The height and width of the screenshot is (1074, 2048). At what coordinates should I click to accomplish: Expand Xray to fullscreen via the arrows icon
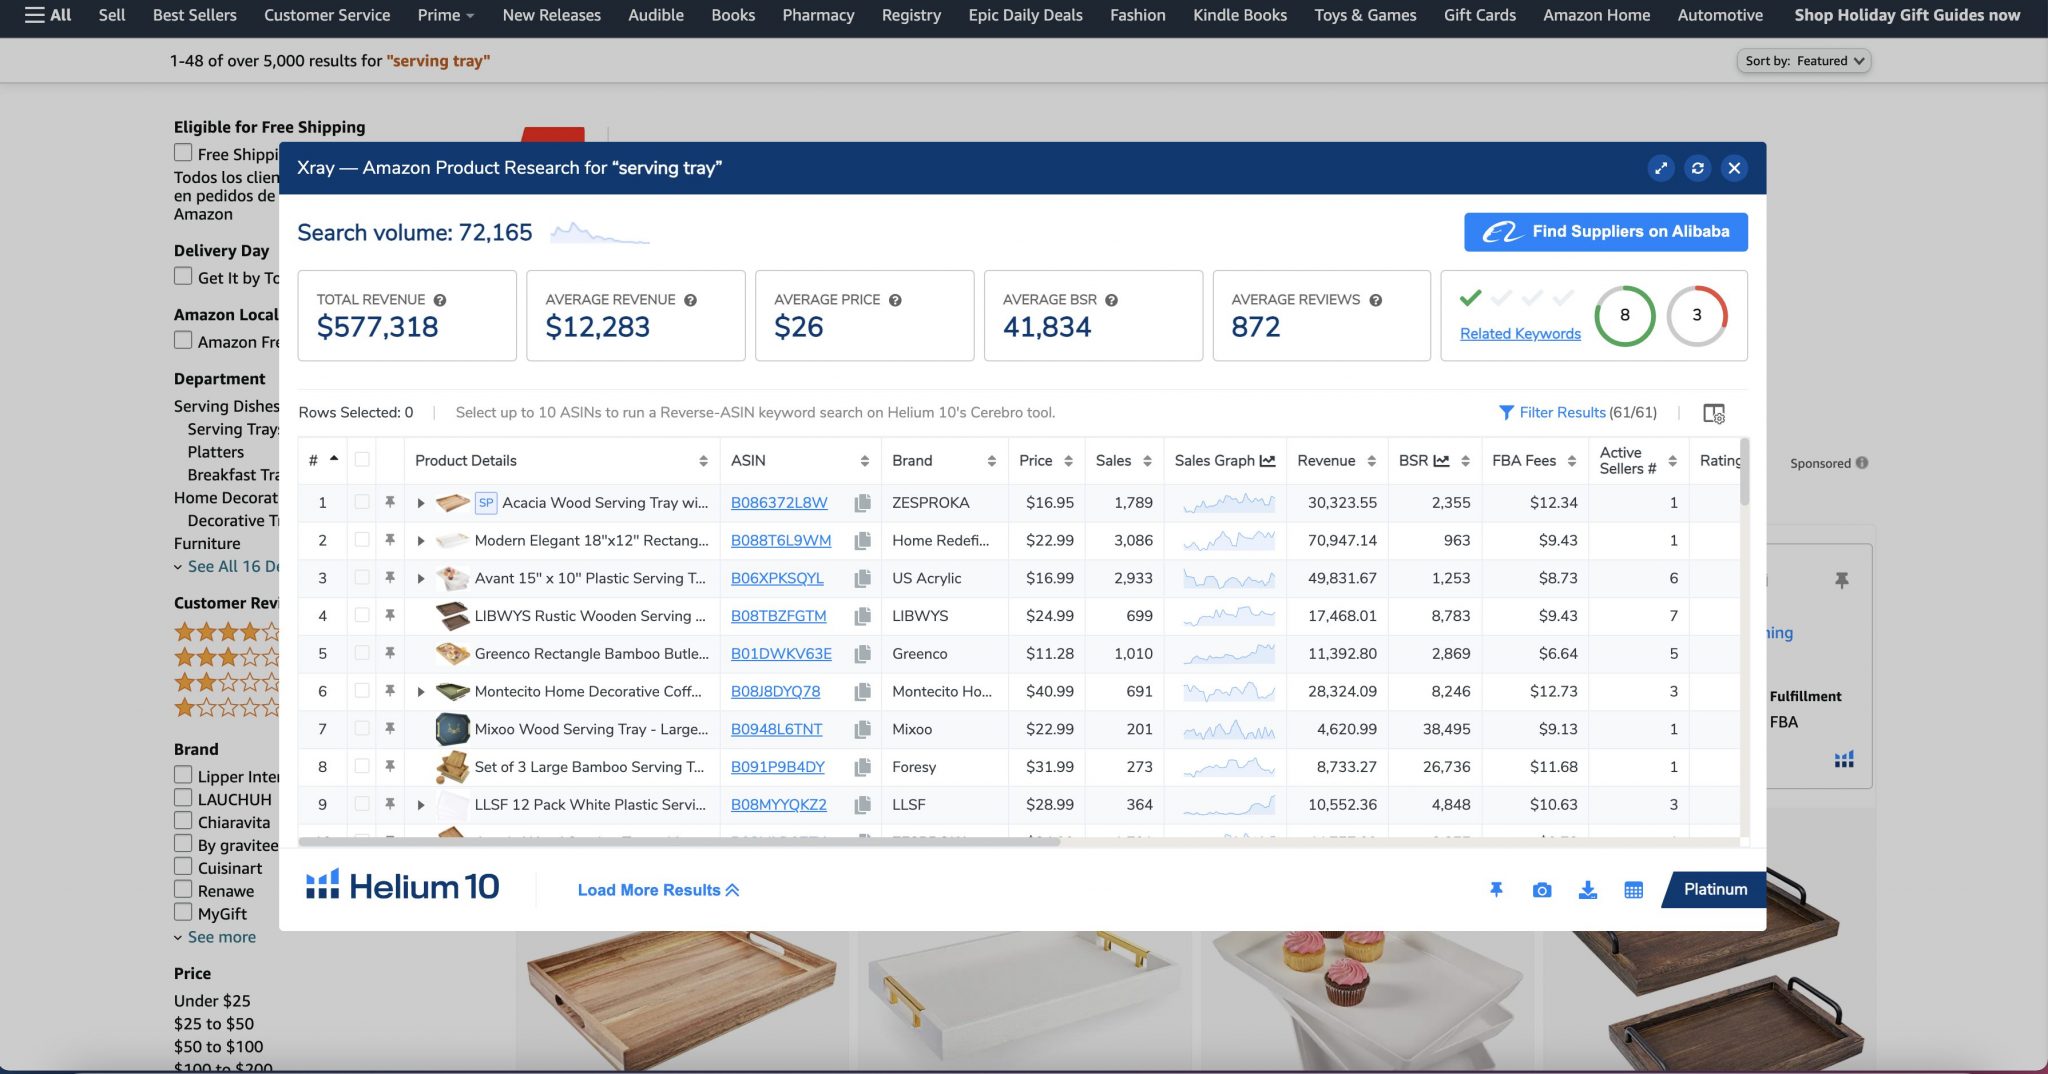[1661, 168]
